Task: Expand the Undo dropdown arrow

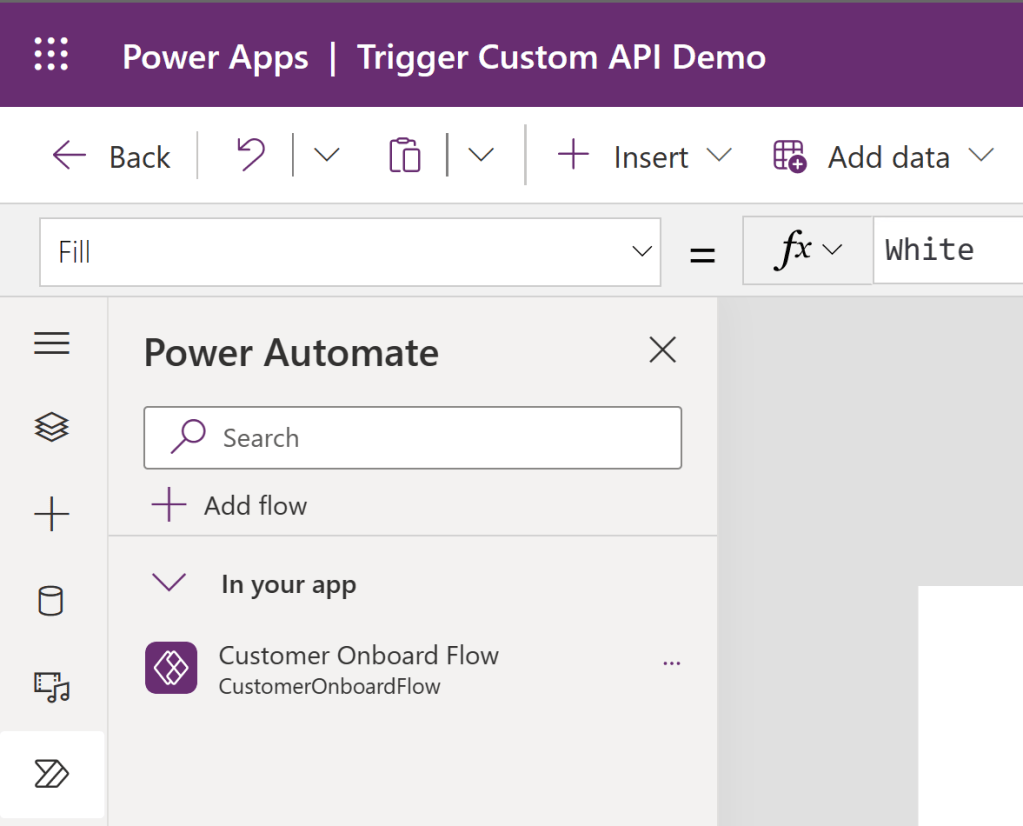Action: 326,156
